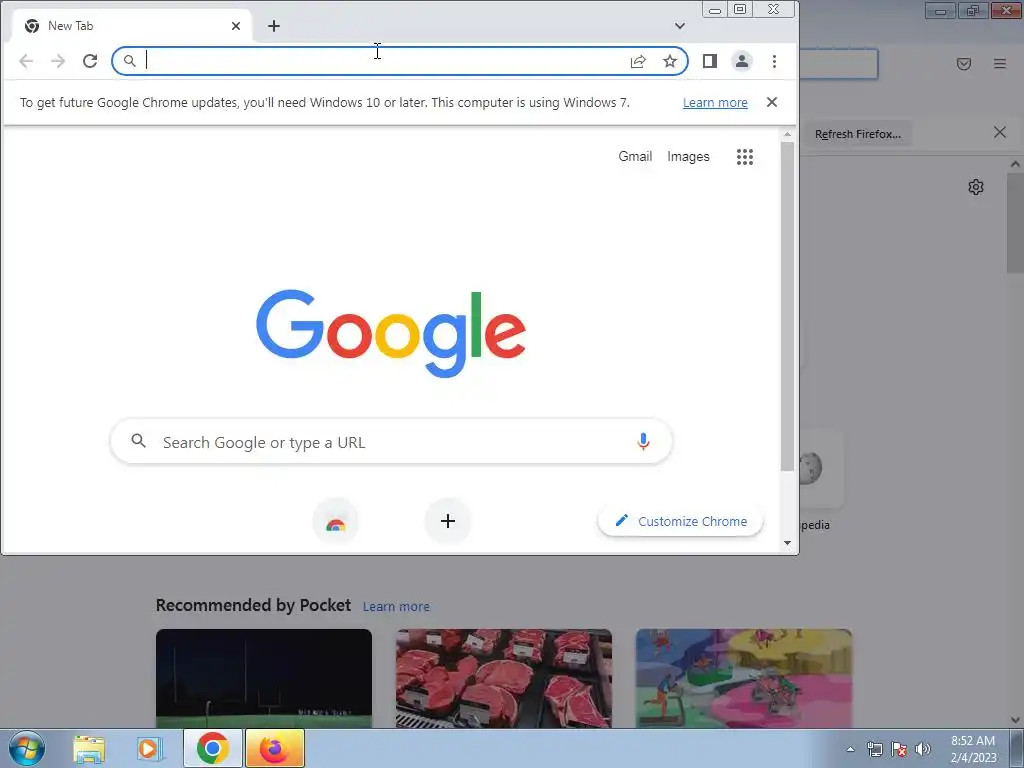1024x768 pixels.
Task: Open the Google Images link
Action: click(x=688, y=157)
